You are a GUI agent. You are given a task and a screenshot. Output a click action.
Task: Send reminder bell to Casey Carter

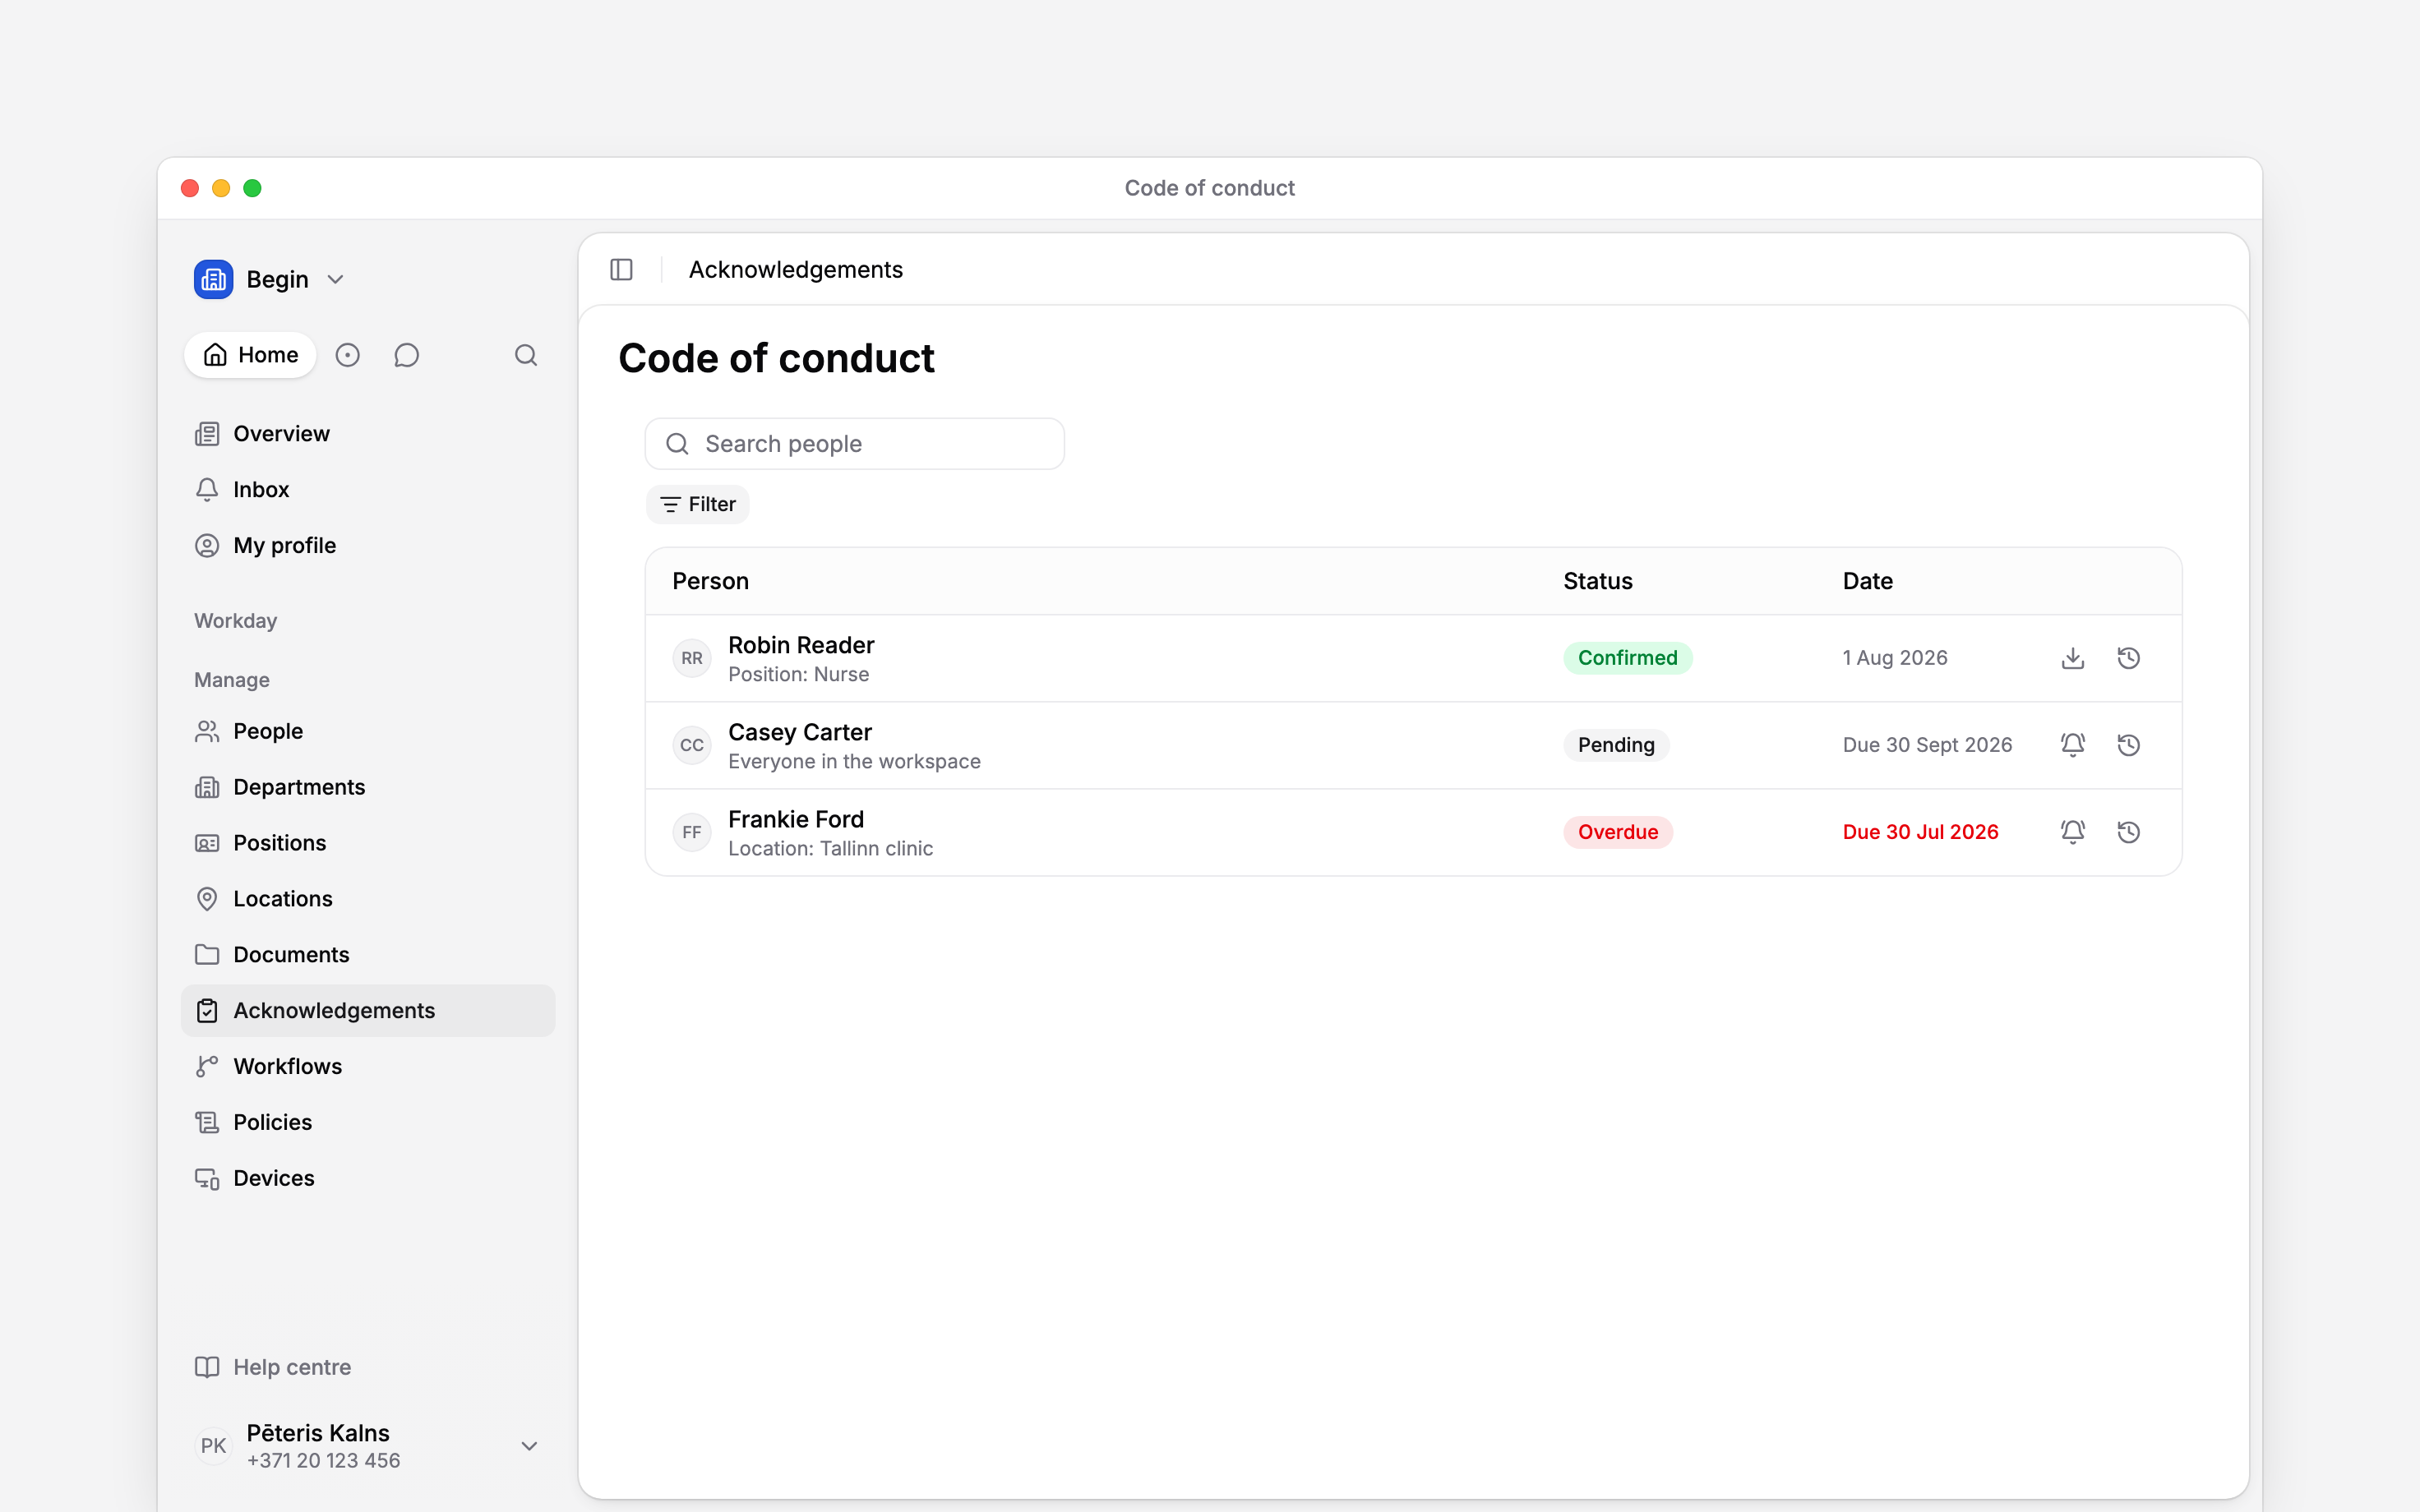click(2073, 745)
